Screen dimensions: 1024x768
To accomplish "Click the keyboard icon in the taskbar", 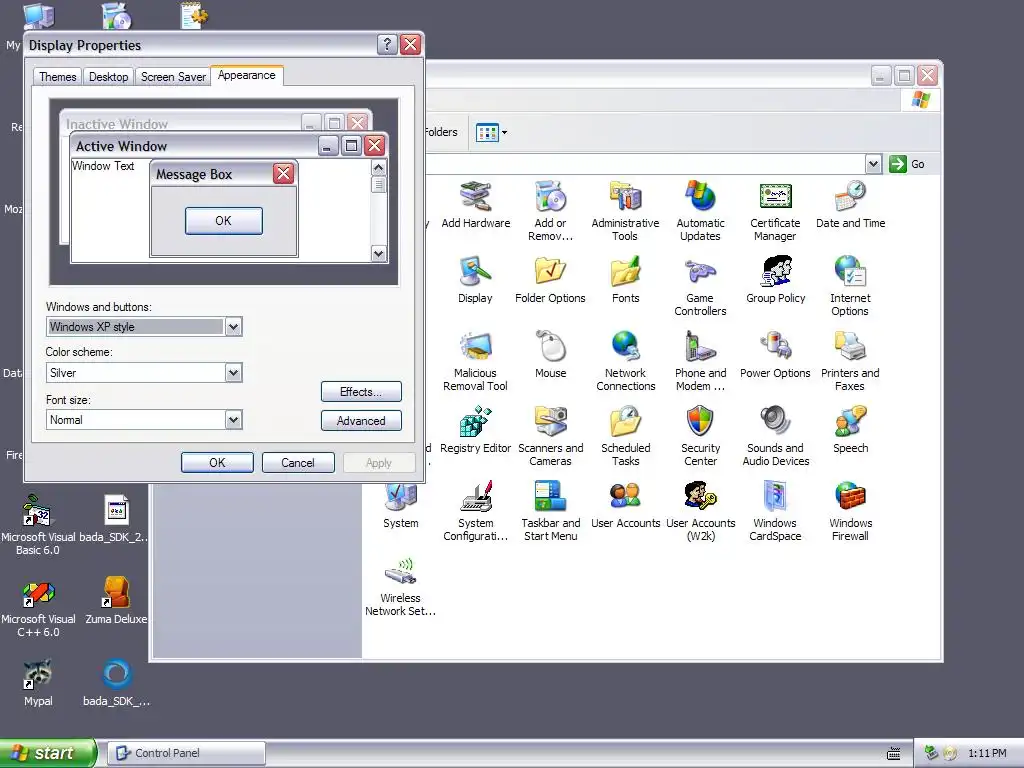I will [x=893, y=754].
